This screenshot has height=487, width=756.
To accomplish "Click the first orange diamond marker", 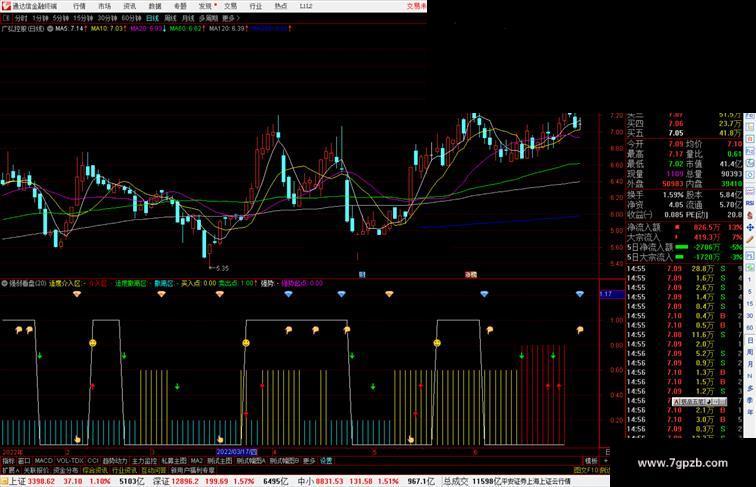I will pyautogui.click(x=77, y=294).
